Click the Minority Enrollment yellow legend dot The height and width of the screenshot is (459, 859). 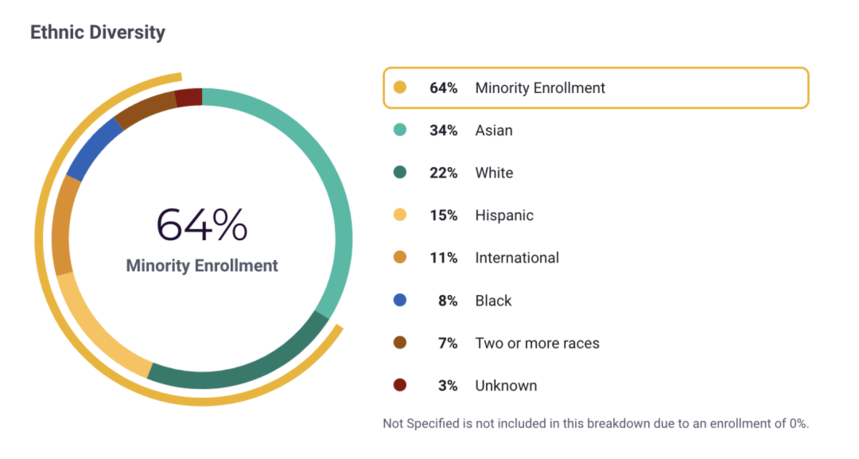pos(400,88)
